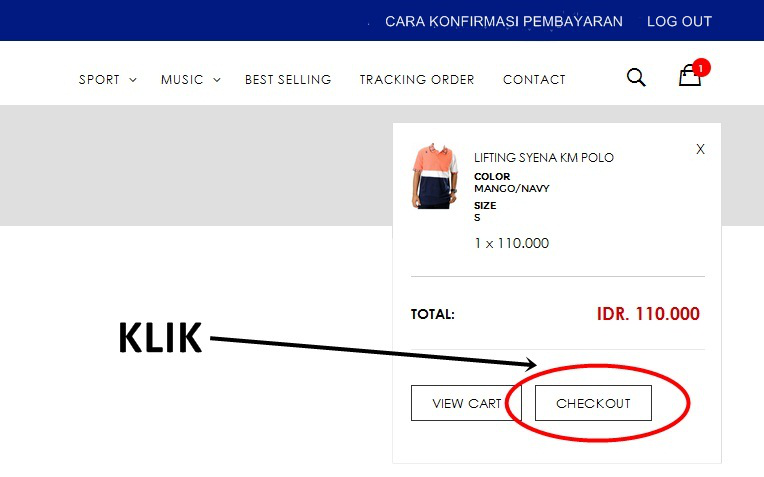764x477 pixels.
Task: Open the shopping bag cart icon
Action: [x=690, y=76]
